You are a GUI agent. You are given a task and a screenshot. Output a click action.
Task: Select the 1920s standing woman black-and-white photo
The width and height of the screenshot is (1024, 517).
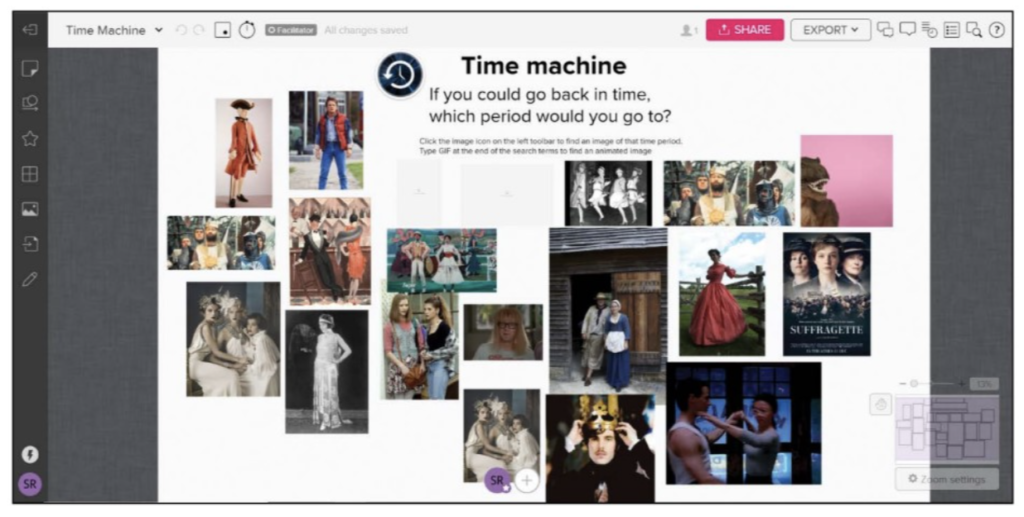(x=327, y=371)
